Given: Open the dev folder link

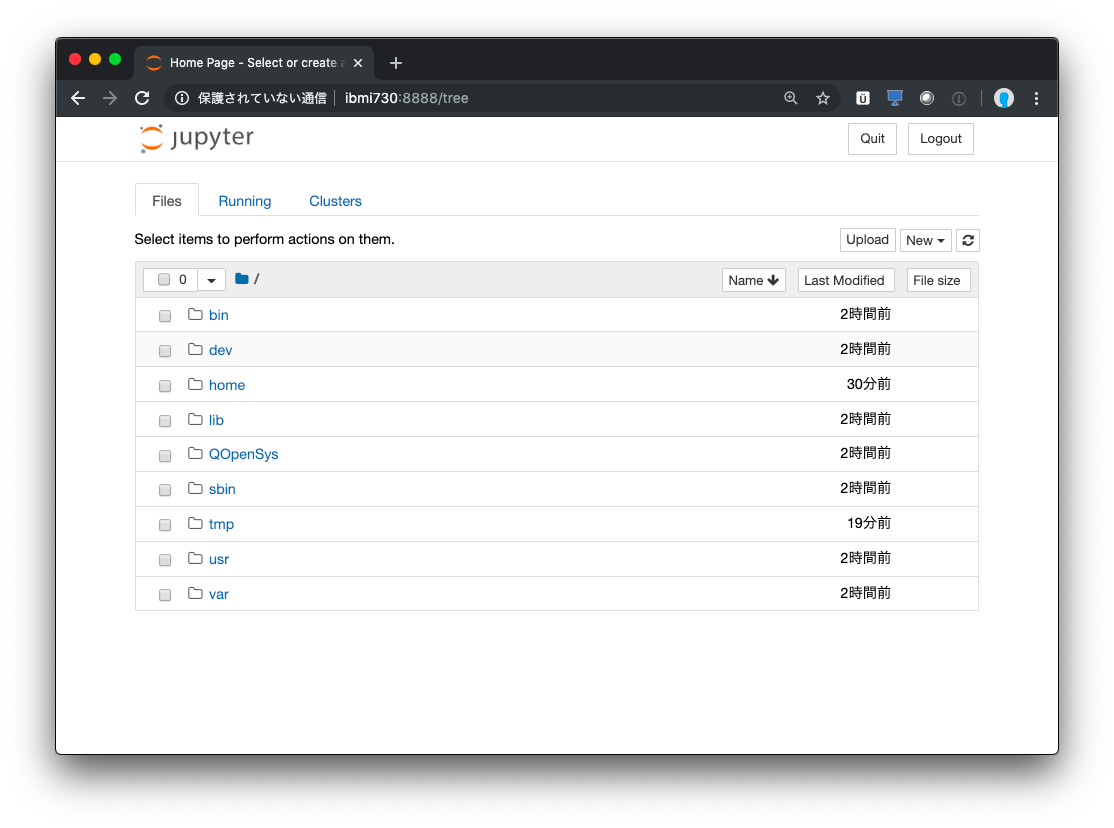Looking at the screenshot, I should pos(220,350).
